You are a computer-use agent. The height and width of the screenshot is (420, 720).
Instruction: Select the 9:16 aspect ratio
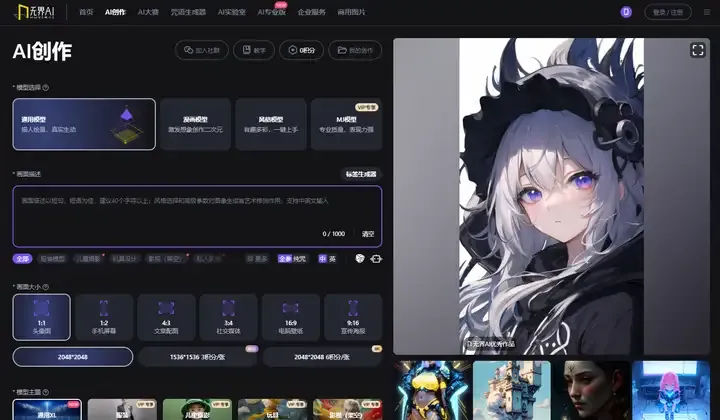[353, 317]
